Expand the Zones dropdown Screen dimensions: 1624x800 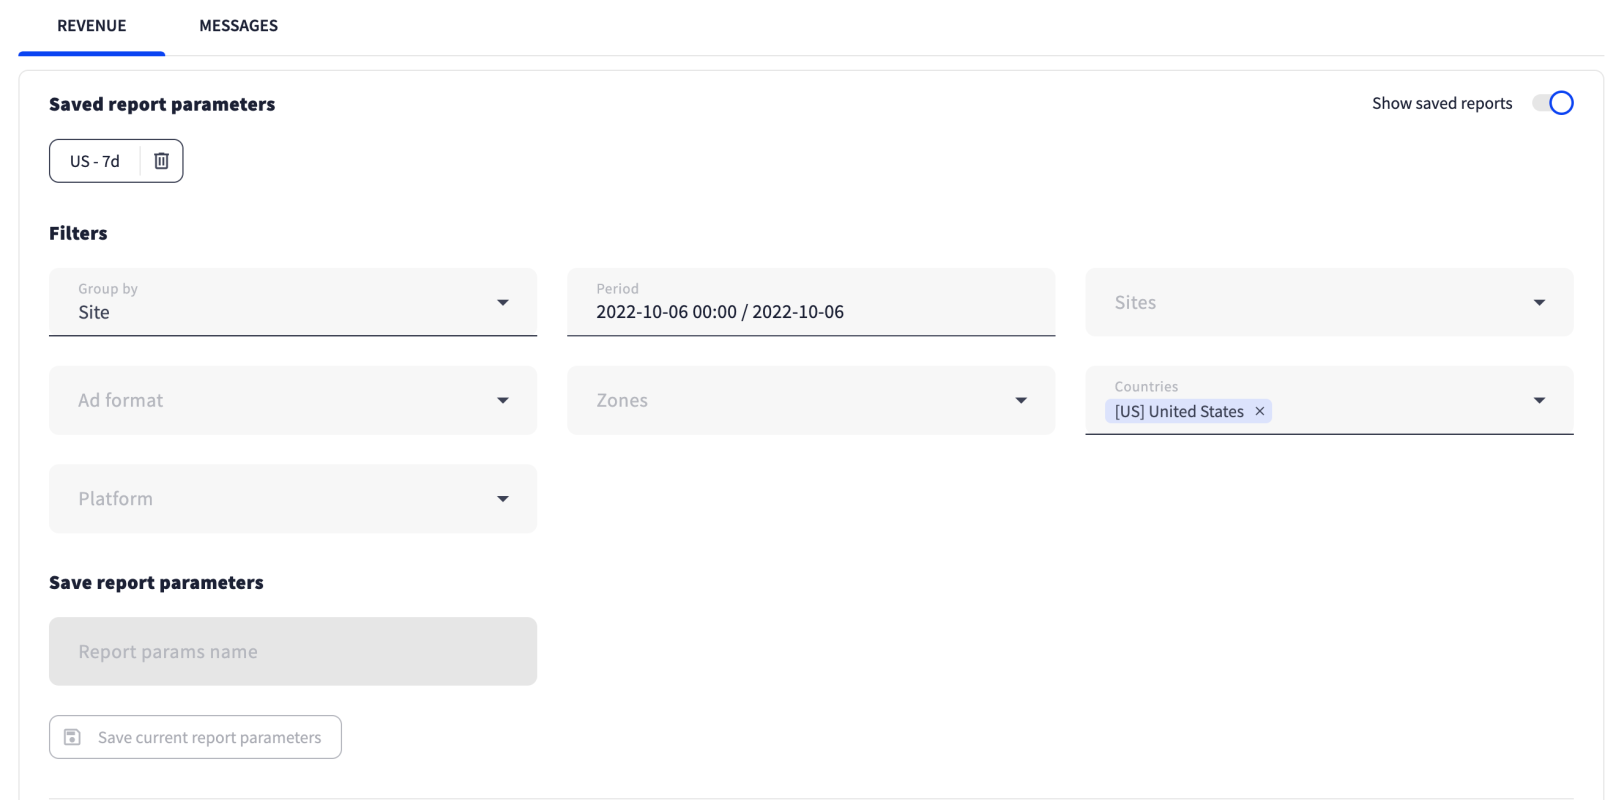[811, 400]
